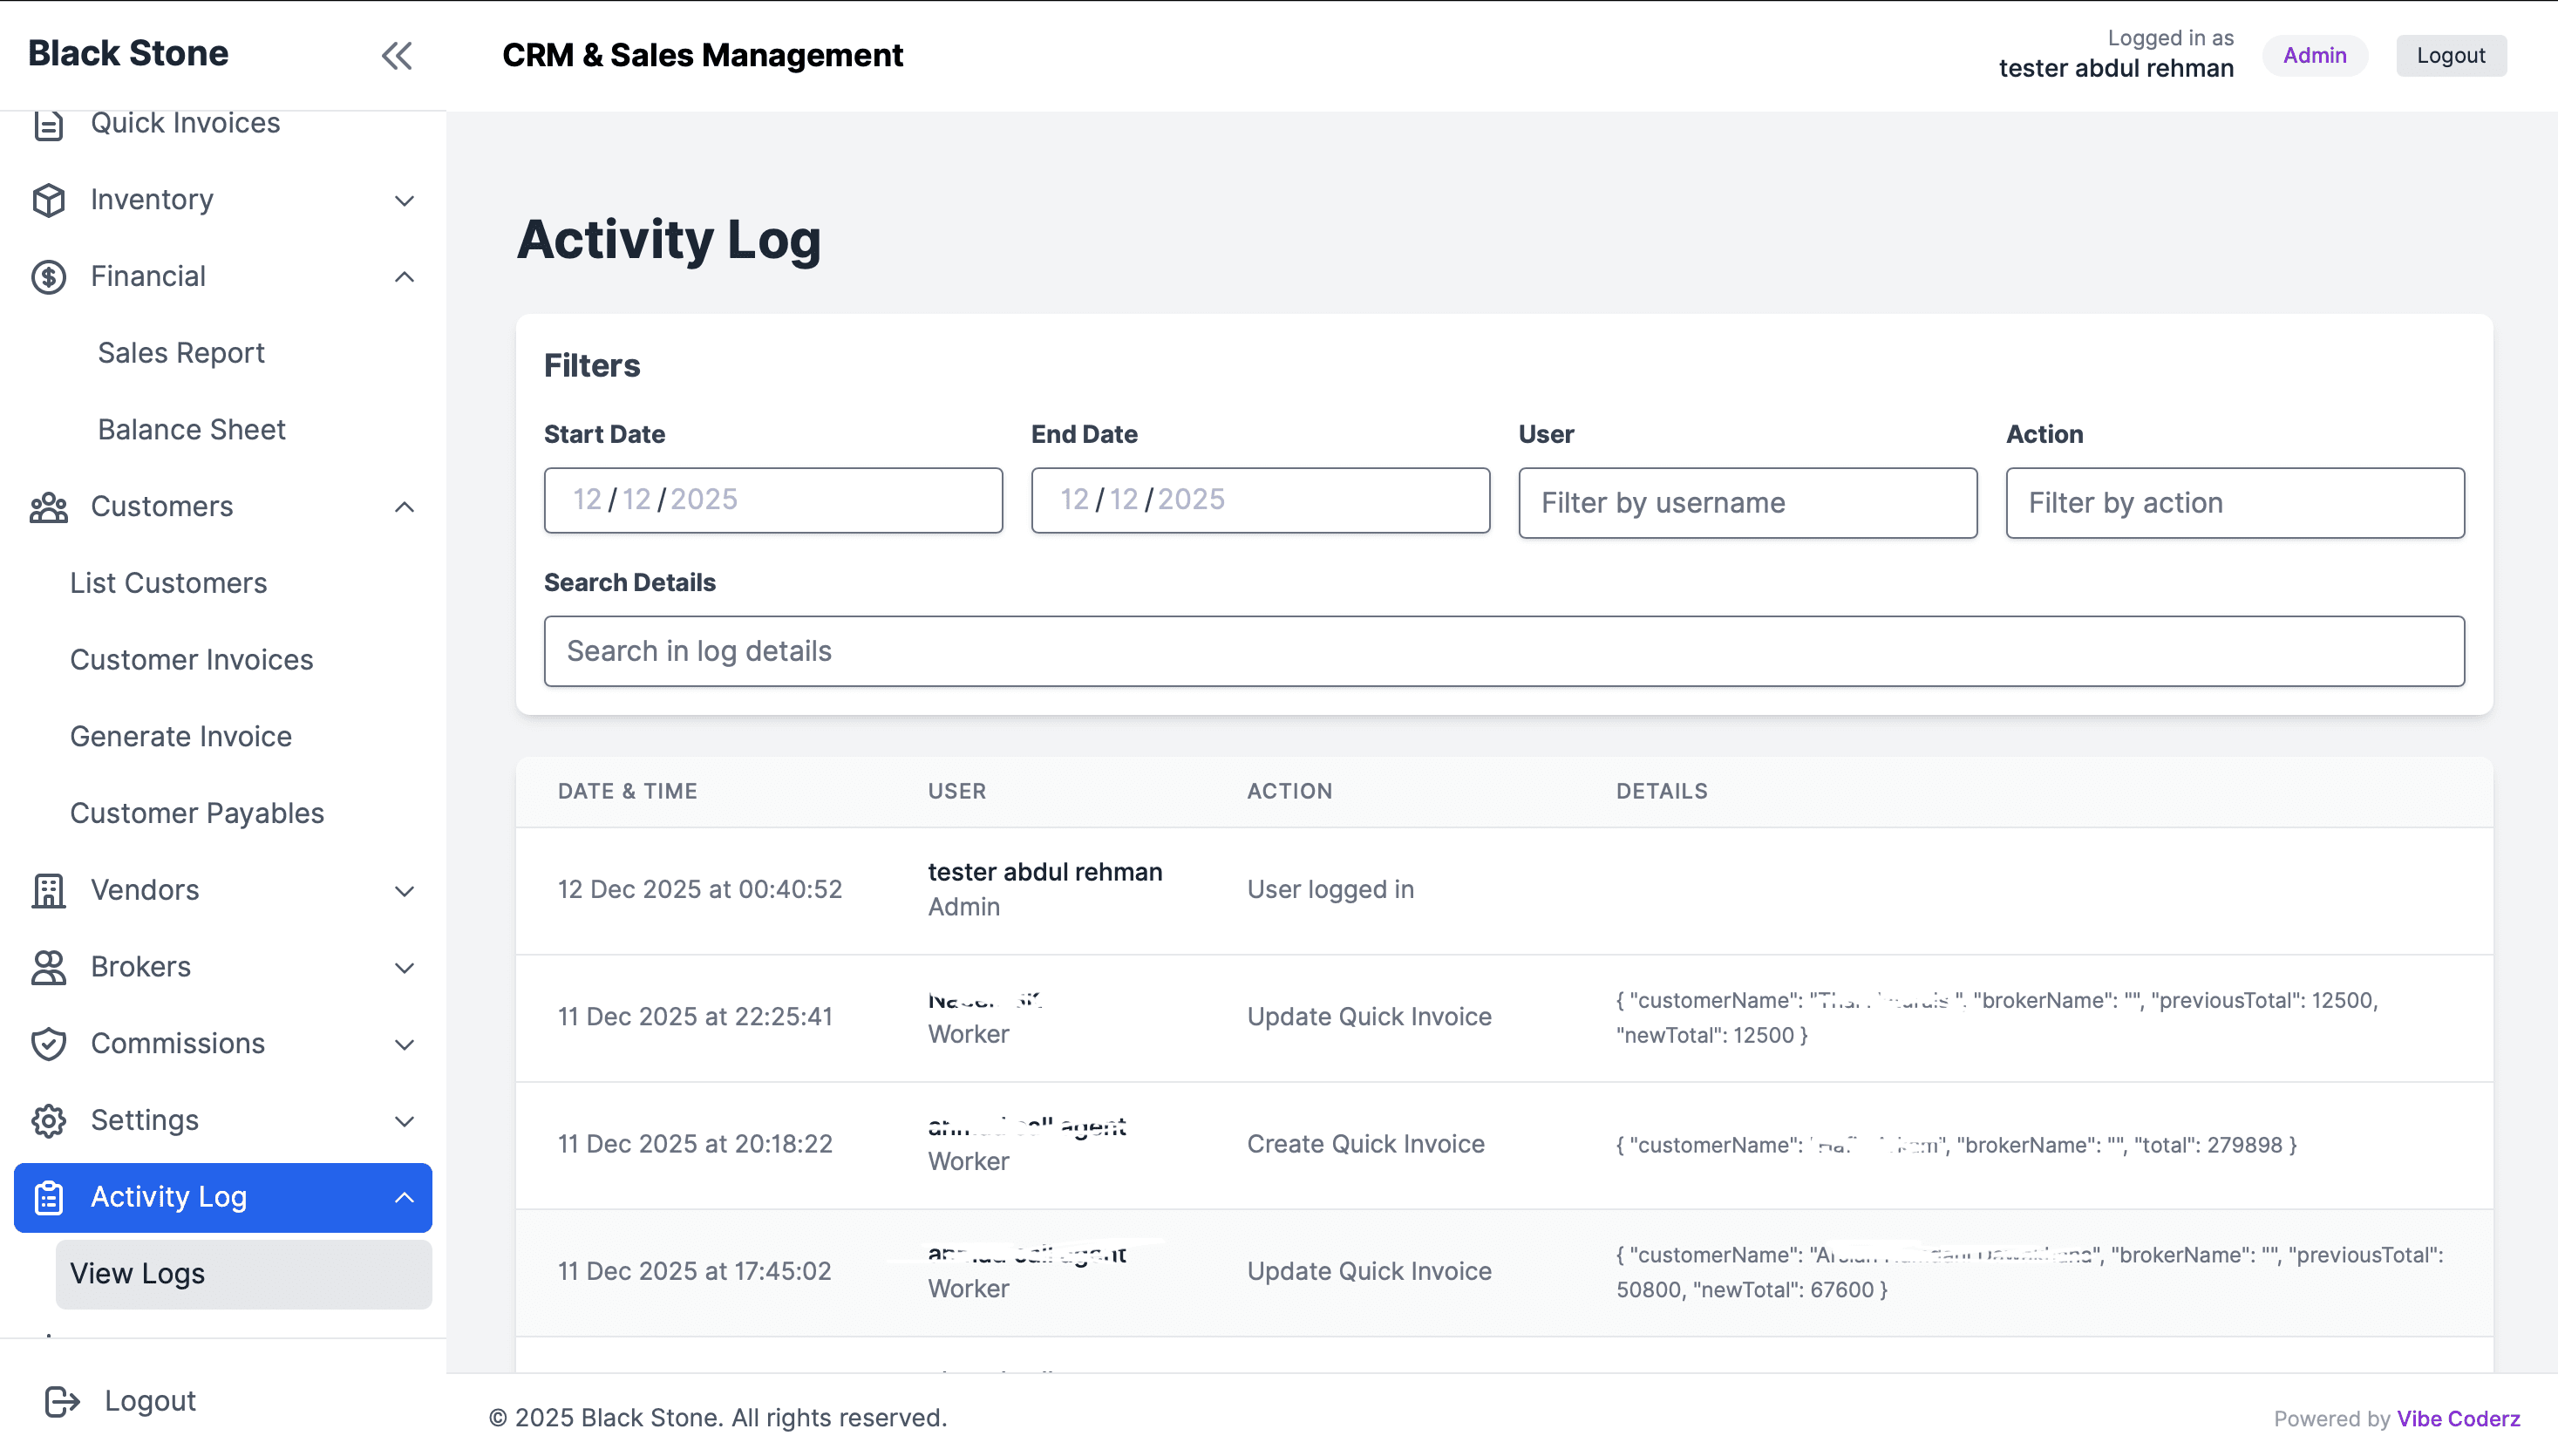Click the Brokers menu label

[141, 967]
